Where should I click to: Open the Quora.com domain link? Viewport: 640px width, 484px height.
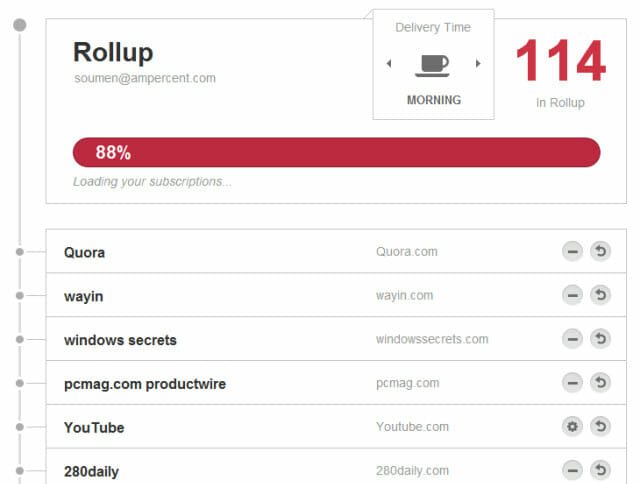(x=407, y=251)
